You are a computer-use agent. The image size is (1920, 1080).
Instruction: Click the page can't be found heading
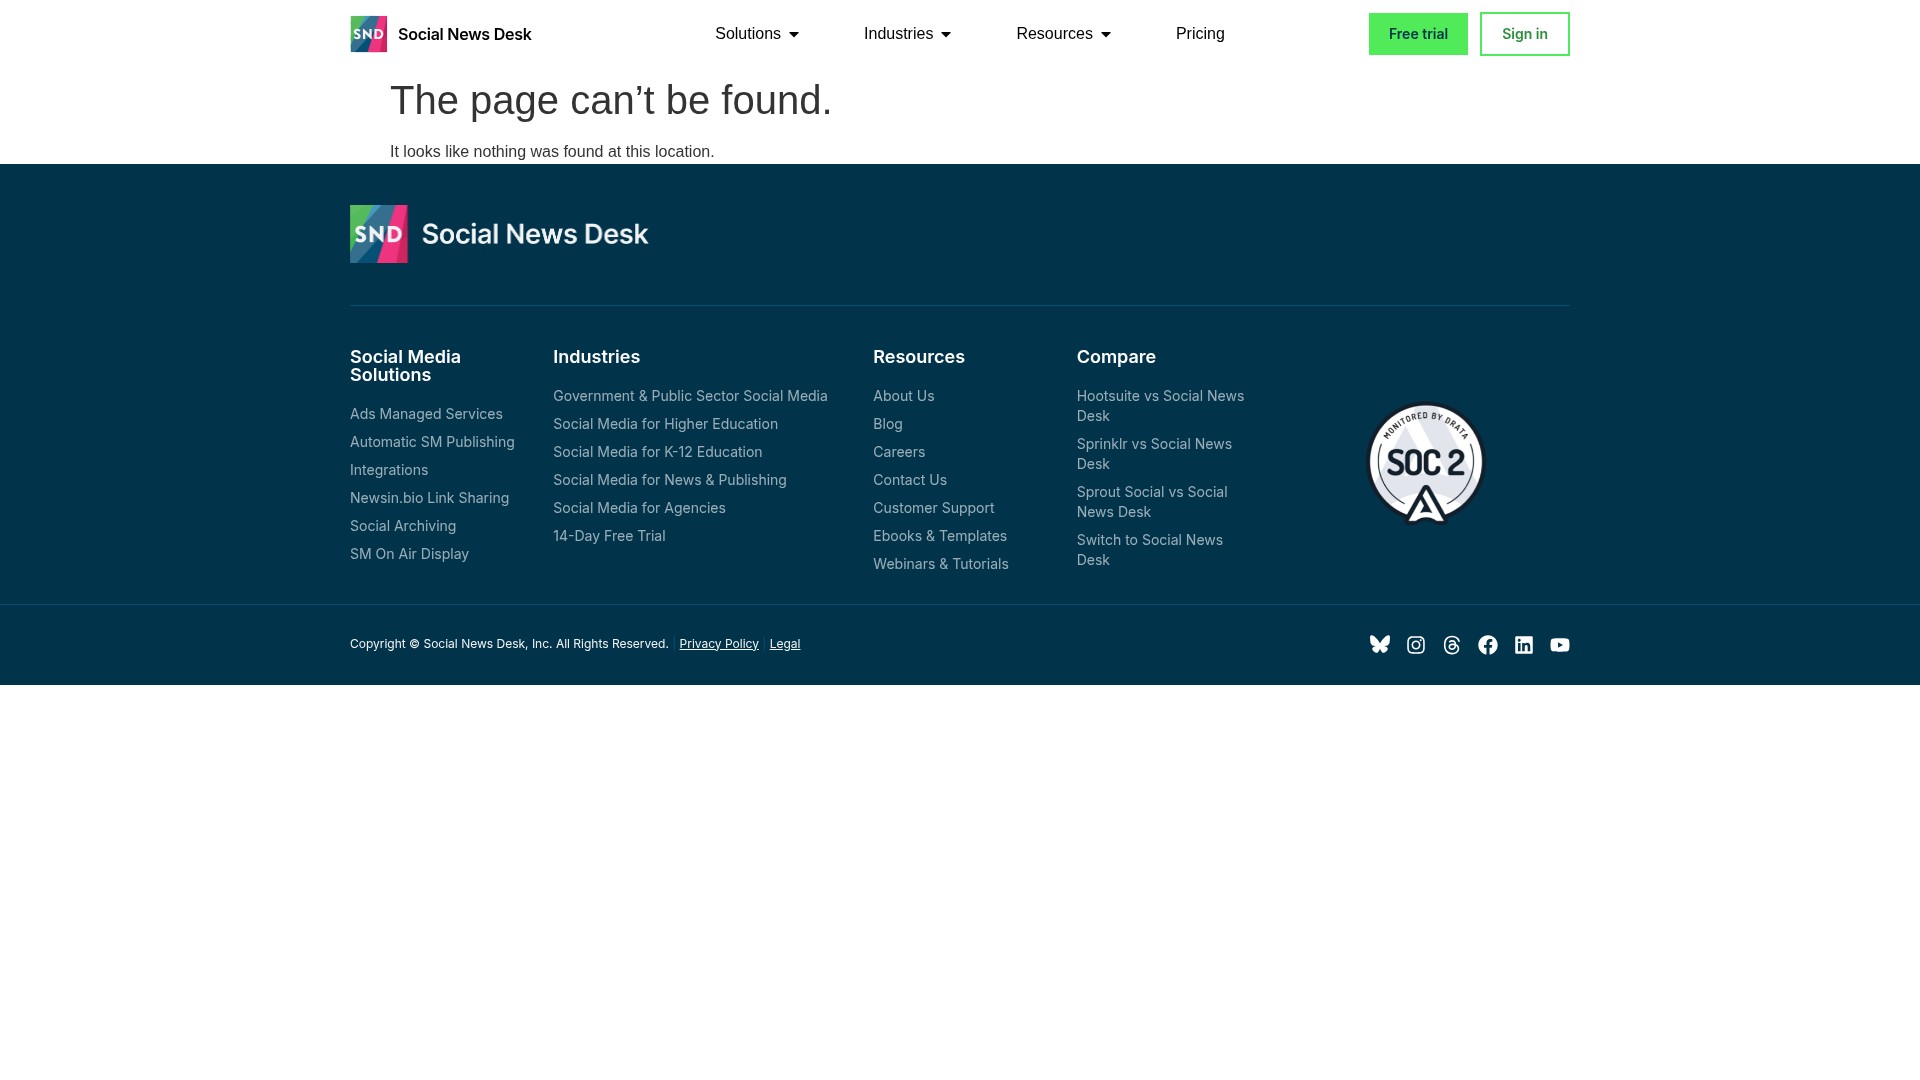(x=610, y=100)
